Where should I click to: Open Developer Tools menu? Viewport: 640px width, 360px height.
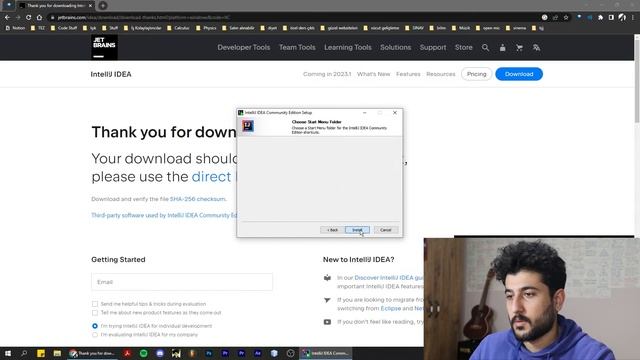(244, 47)
